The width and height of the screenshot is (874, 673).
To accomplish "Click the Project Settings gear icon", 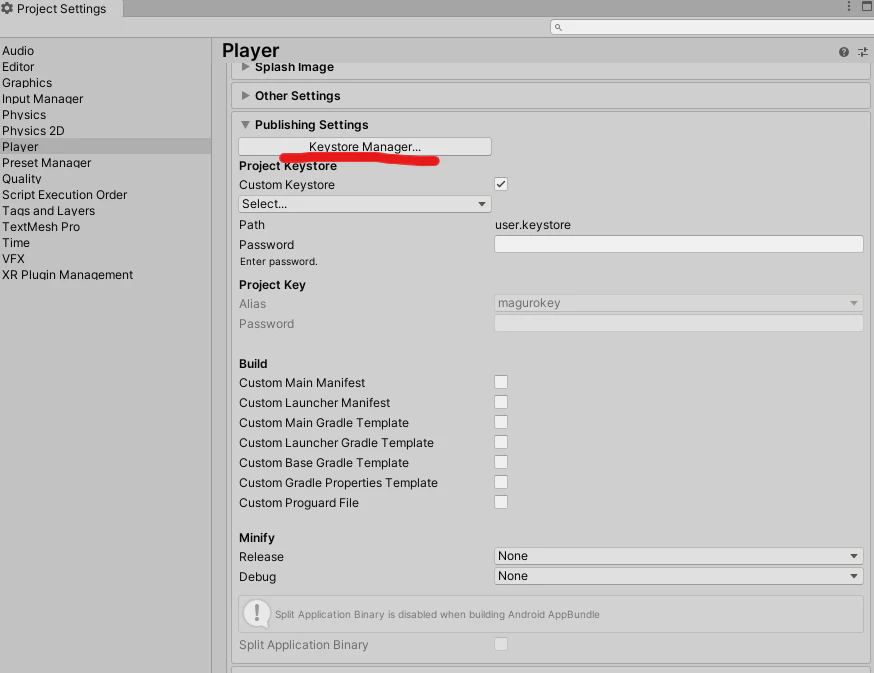I will tap(7, 8).
